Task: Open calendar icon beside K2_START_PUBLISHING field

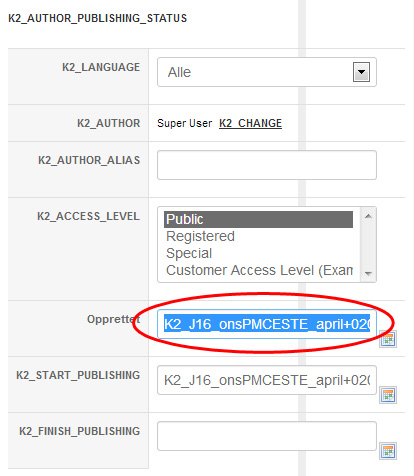Action: 388,395
